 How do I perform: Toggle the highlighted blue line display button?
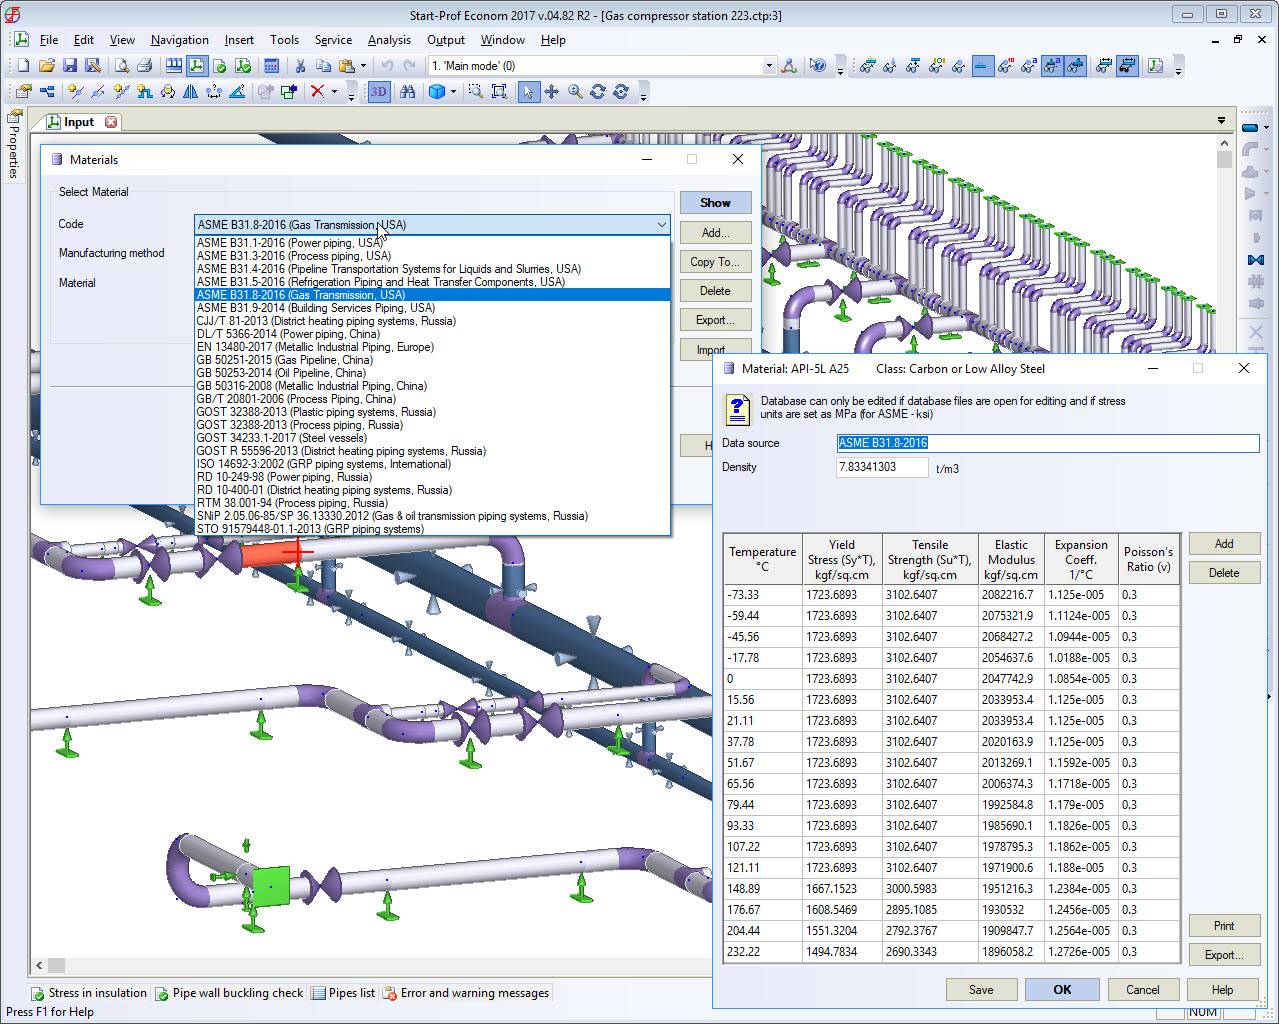click(x=982, y=66)
